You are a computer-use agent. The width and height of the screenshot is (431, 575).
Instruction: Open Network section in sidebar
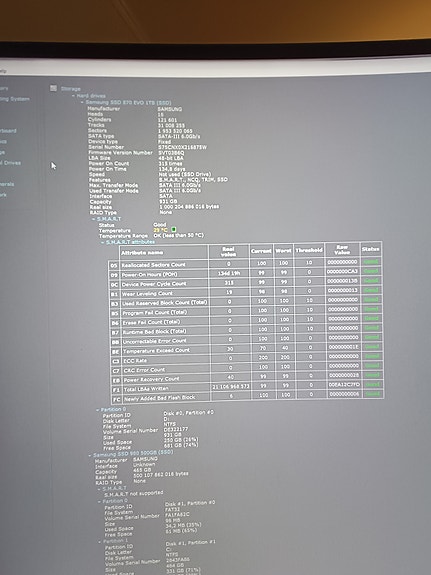point(3,195)
